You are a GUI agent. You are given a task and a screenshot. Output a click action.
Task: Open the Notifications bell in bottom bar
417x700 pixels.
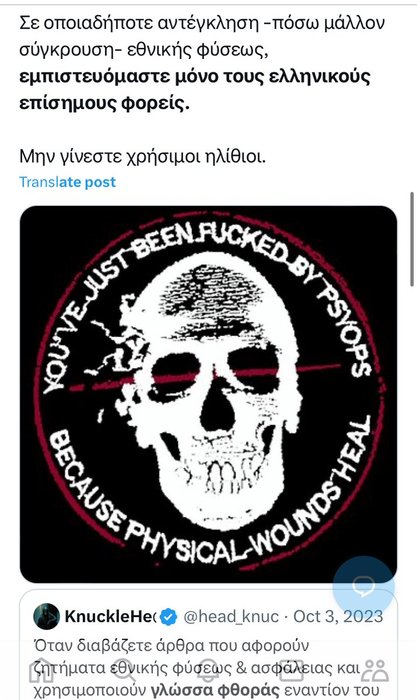tap(208, 670)
